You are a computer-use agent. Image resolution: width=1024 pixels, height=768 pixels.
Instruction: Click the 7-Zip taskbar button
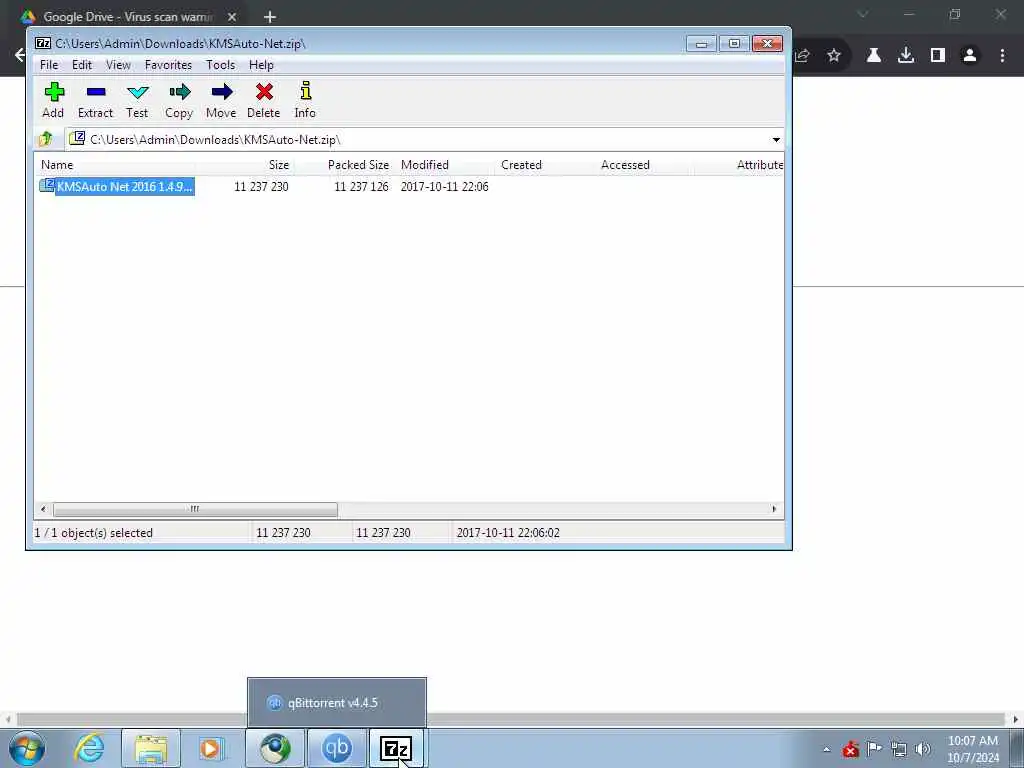click(x=396, y=748)
